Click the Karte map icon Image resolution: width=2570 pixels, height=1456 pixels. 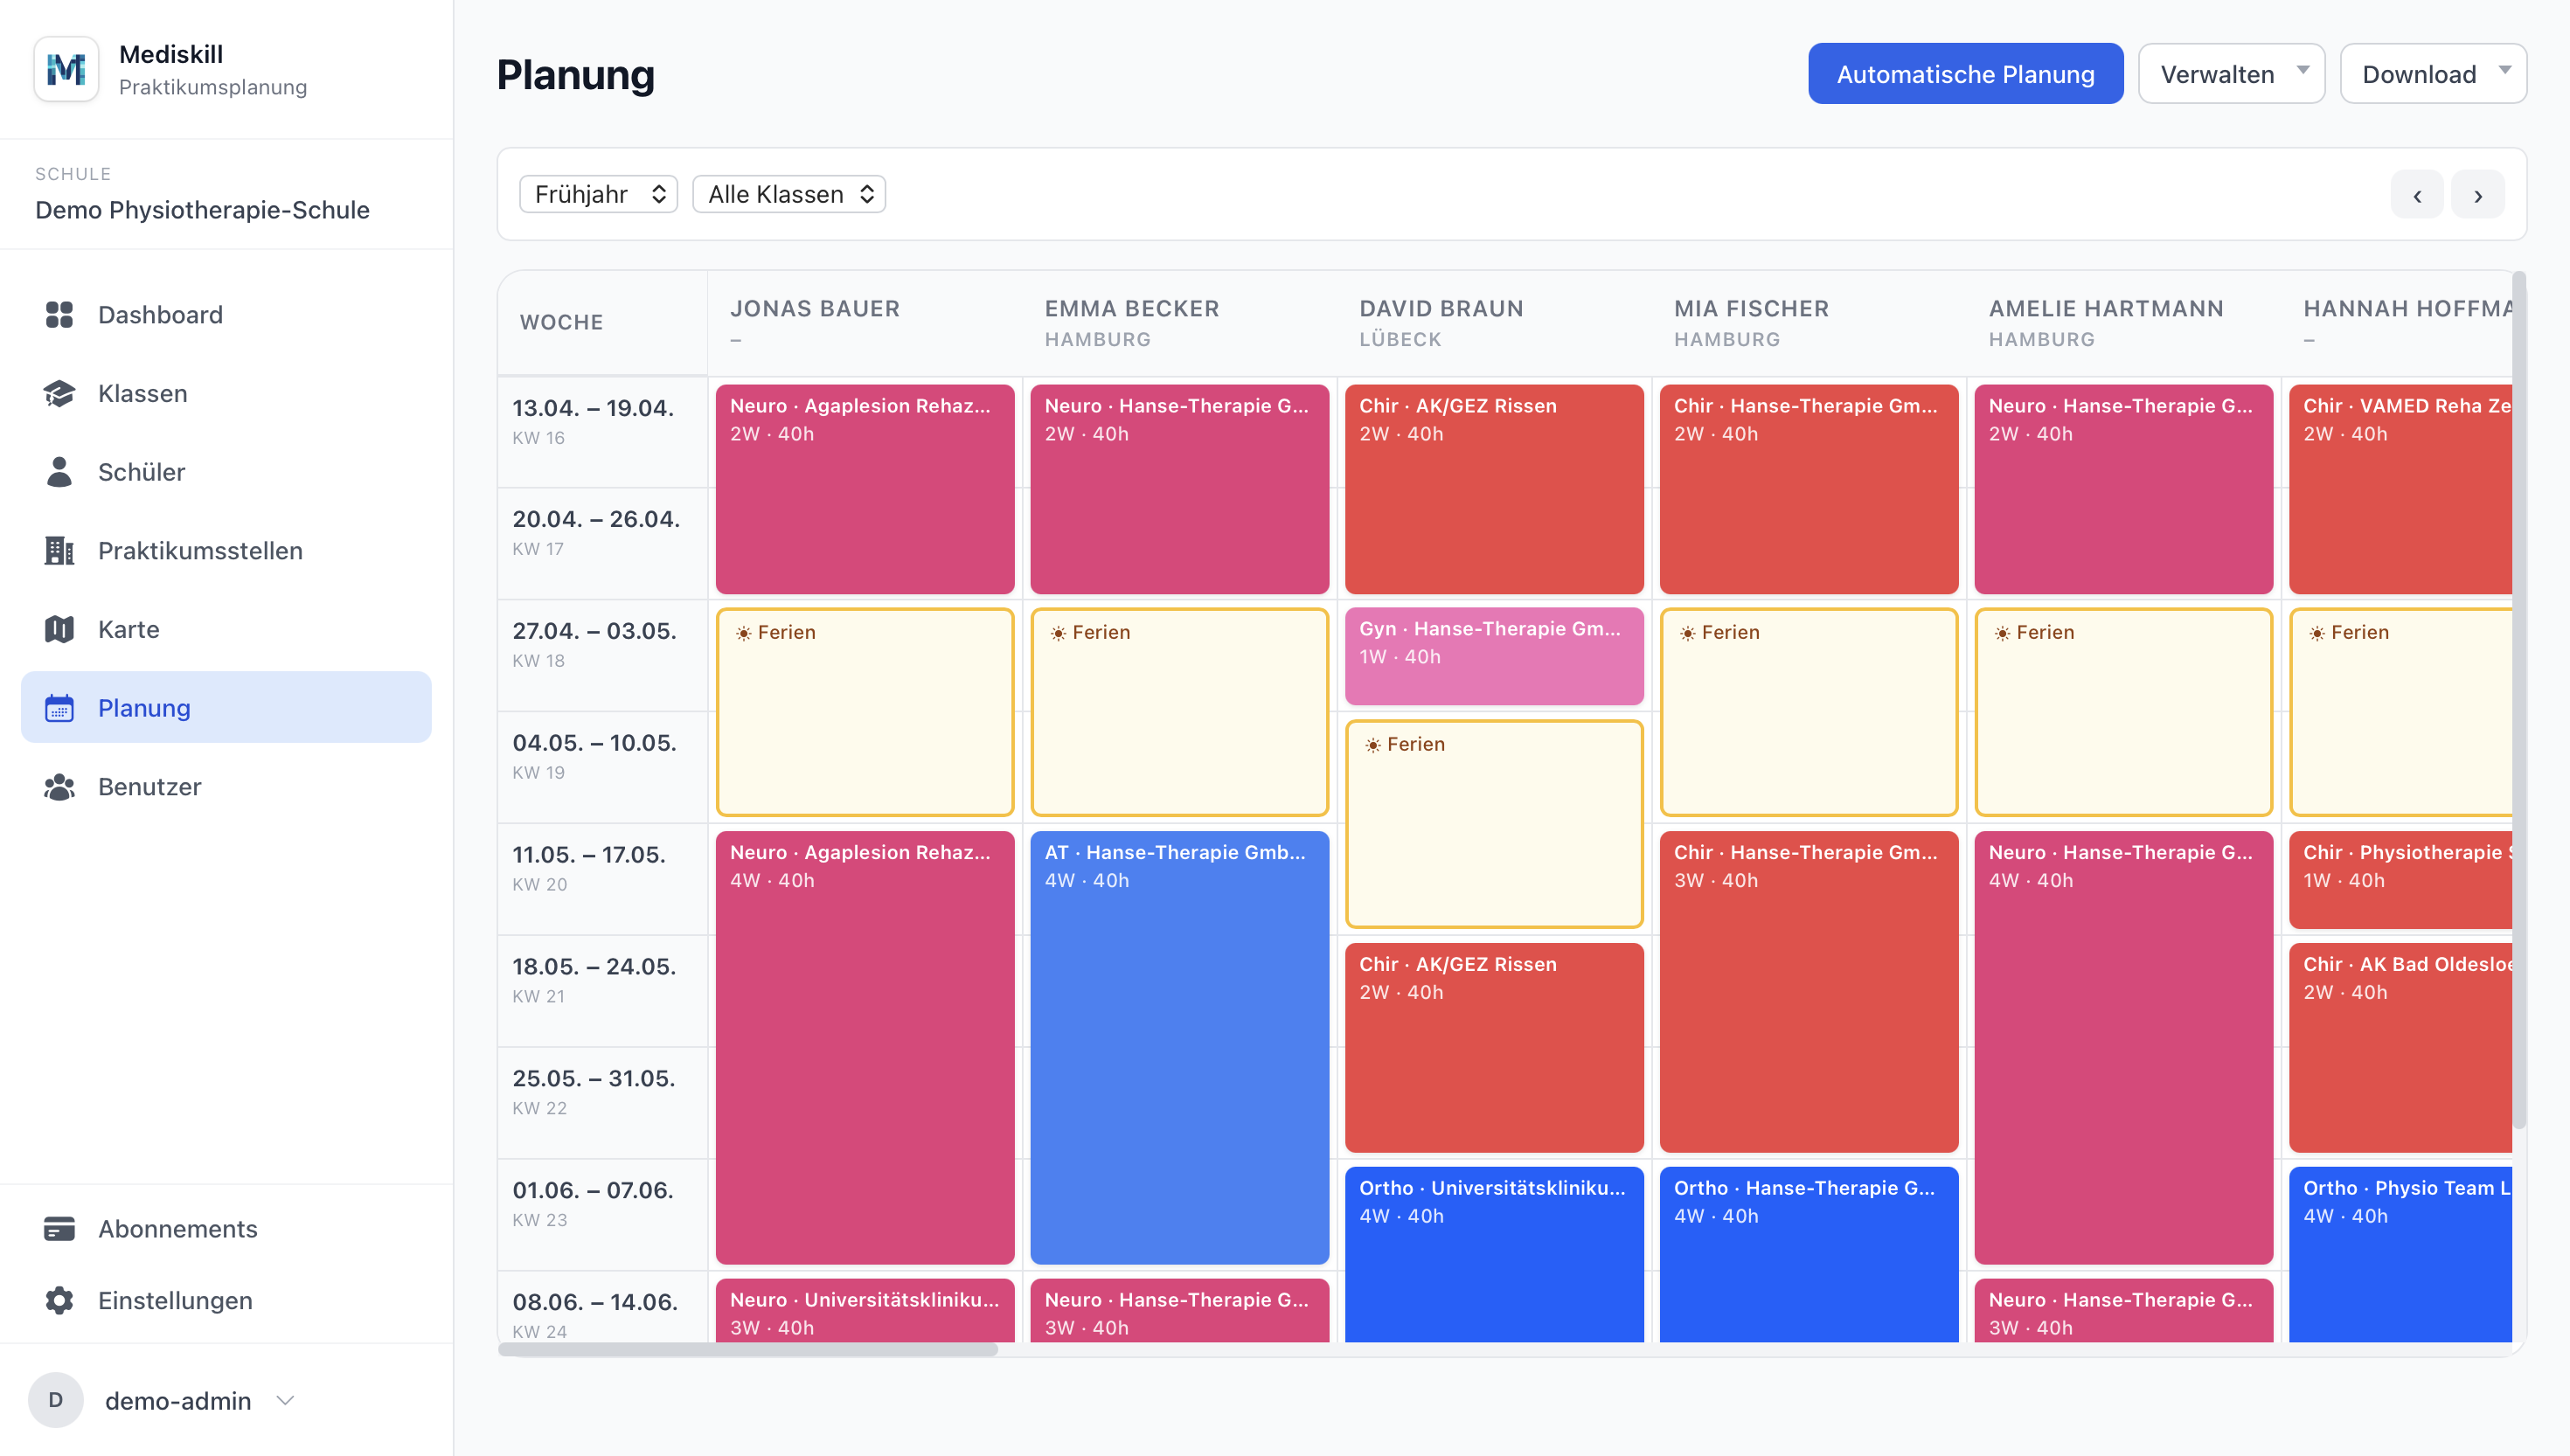59,629
